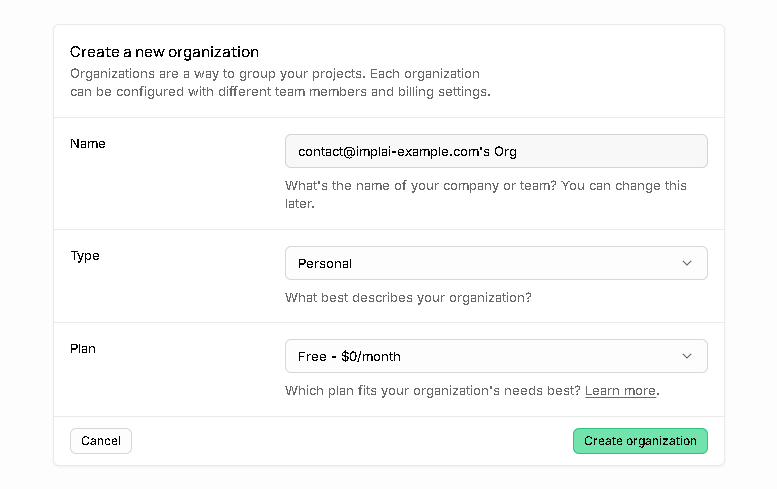Click the 'What best describes your organization?' text
777x489 pixels.
pos(408,298)
